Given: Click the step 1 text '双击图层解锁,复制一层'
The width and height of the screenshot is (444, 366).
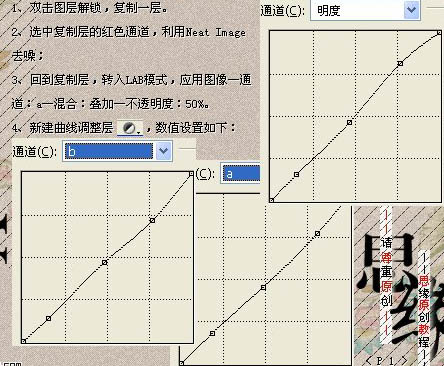Looking at the screenshot, I should pyautogui.click(x=95, y=8).
